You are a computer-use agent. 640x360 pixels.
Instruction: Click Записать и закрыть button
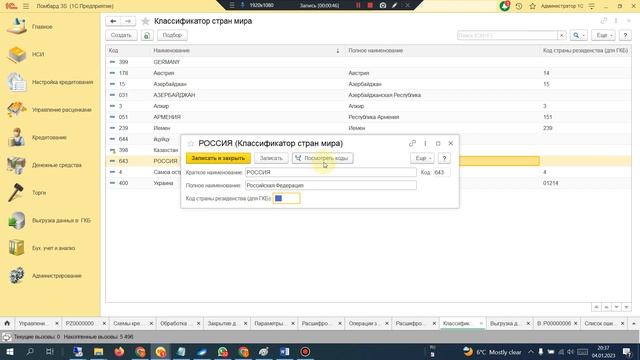click(218, 158)
